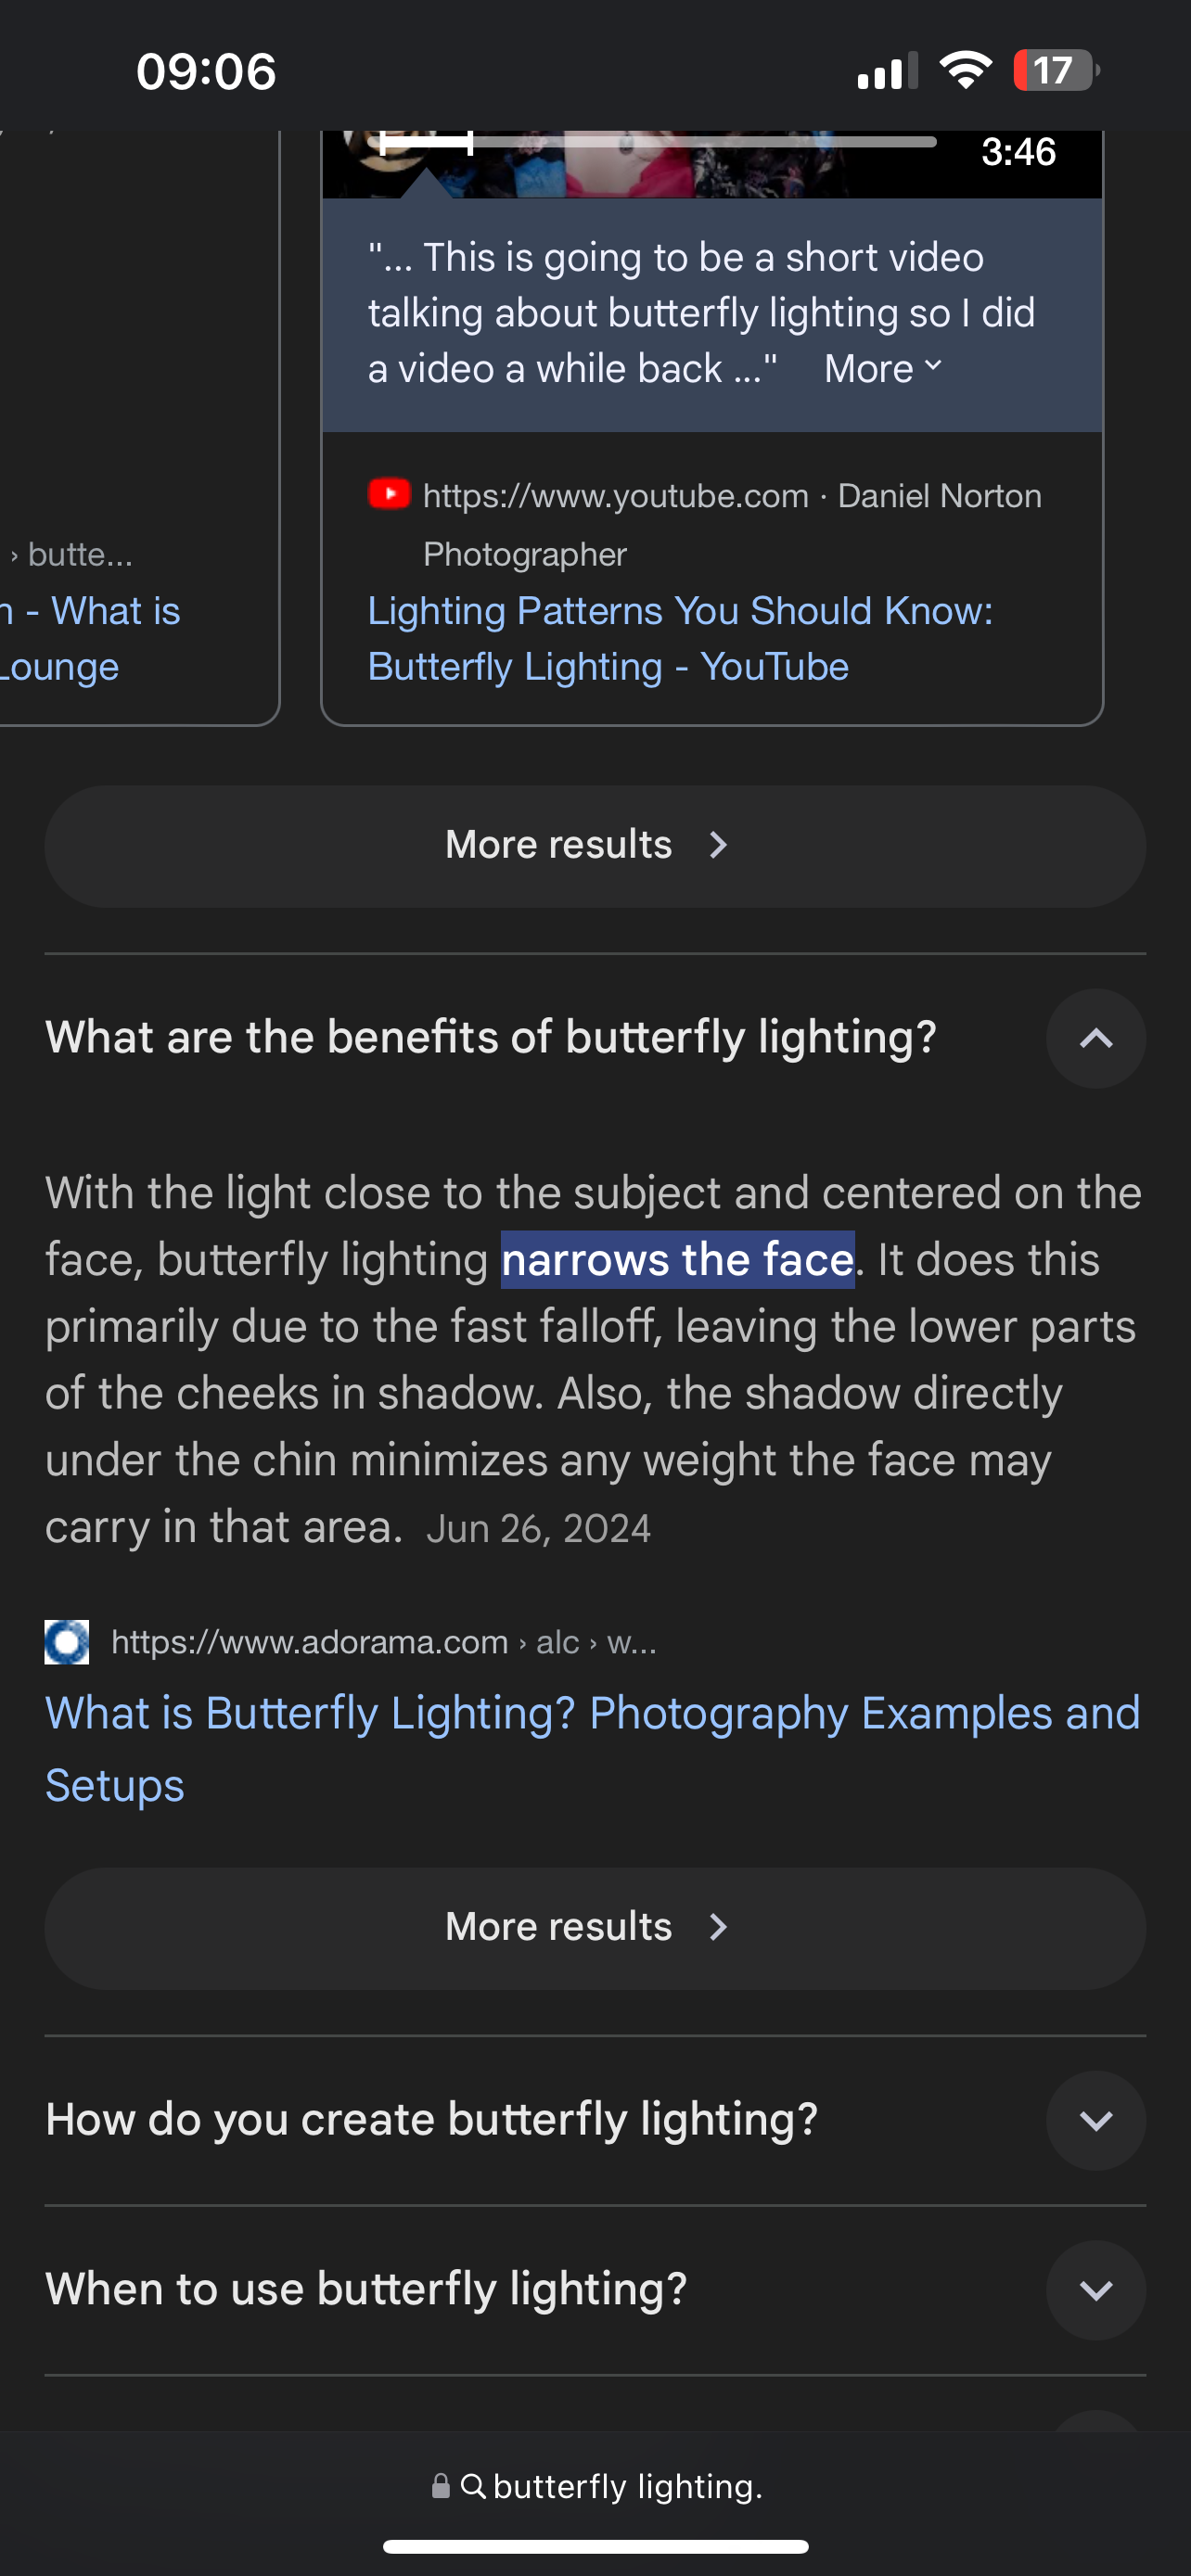Expand "How do you create butterfly lighting?"
This screenshot has height=2576, width=1191.
(x=1095, y=2120)
